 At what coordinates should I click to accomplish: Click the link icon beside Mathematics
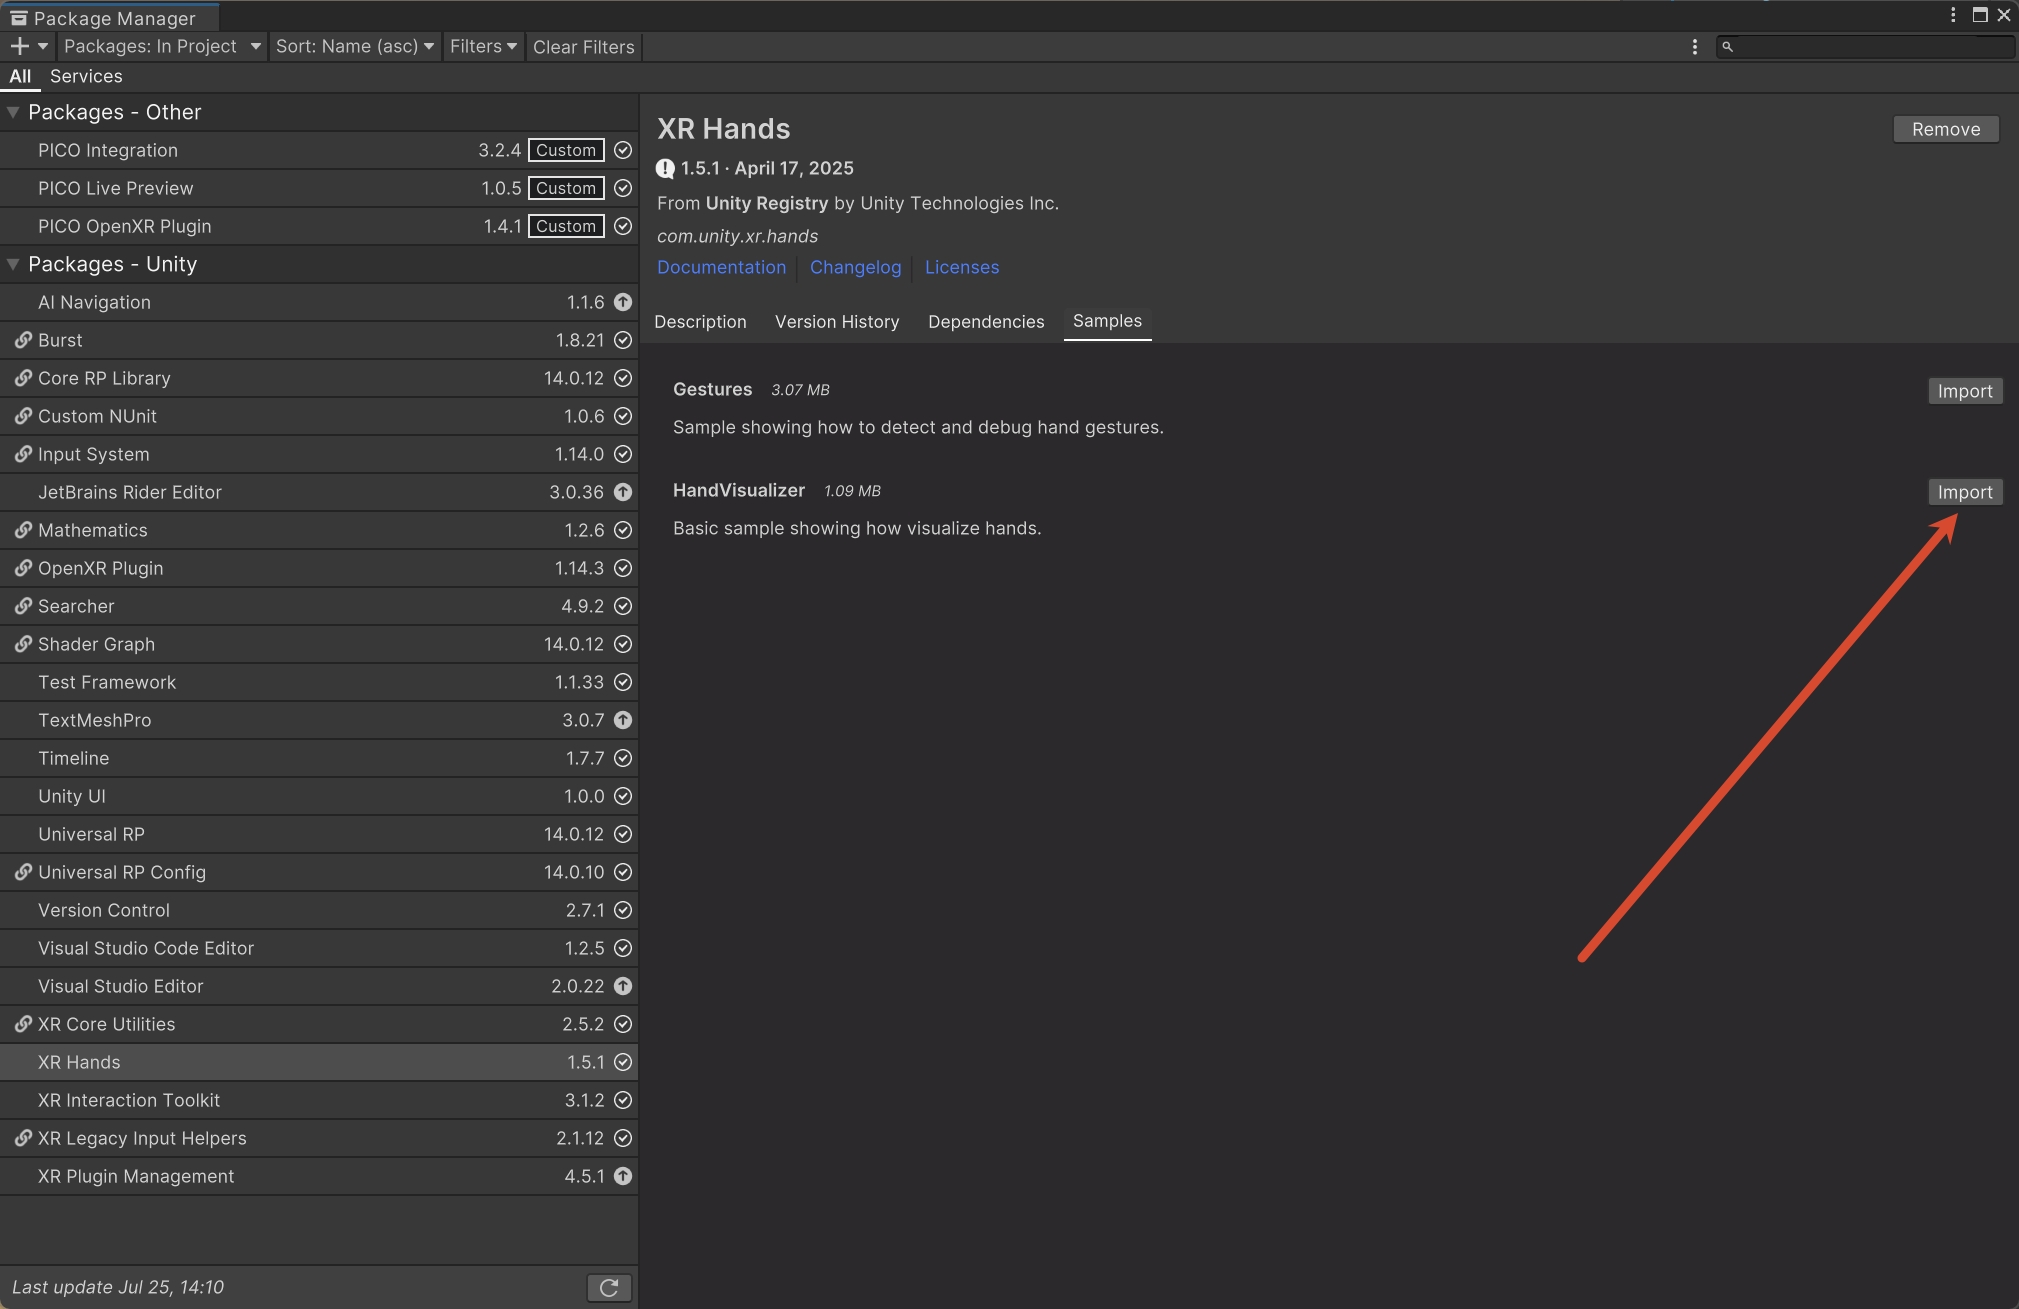[23, 530]
